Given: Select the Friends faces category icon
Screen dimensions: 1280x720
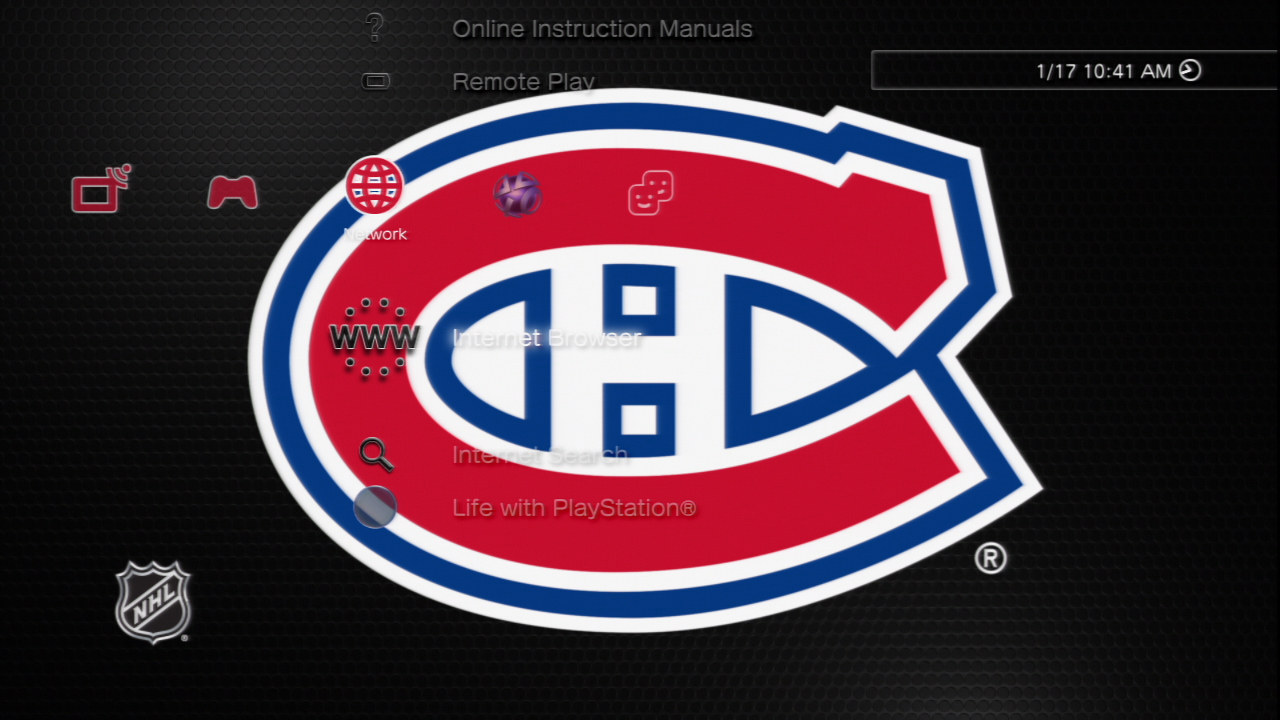Looking at the screenshot, I should [x=650, y=193].
